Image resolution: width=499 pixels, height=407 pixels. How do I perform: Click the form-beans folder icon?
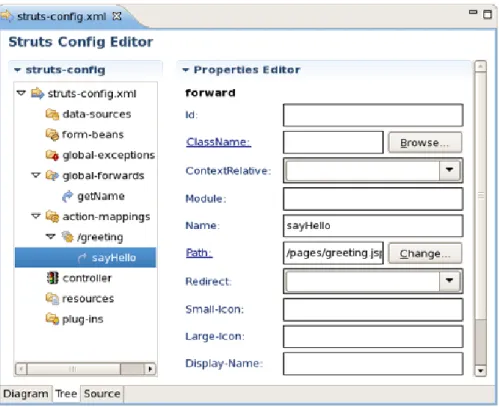52,135
